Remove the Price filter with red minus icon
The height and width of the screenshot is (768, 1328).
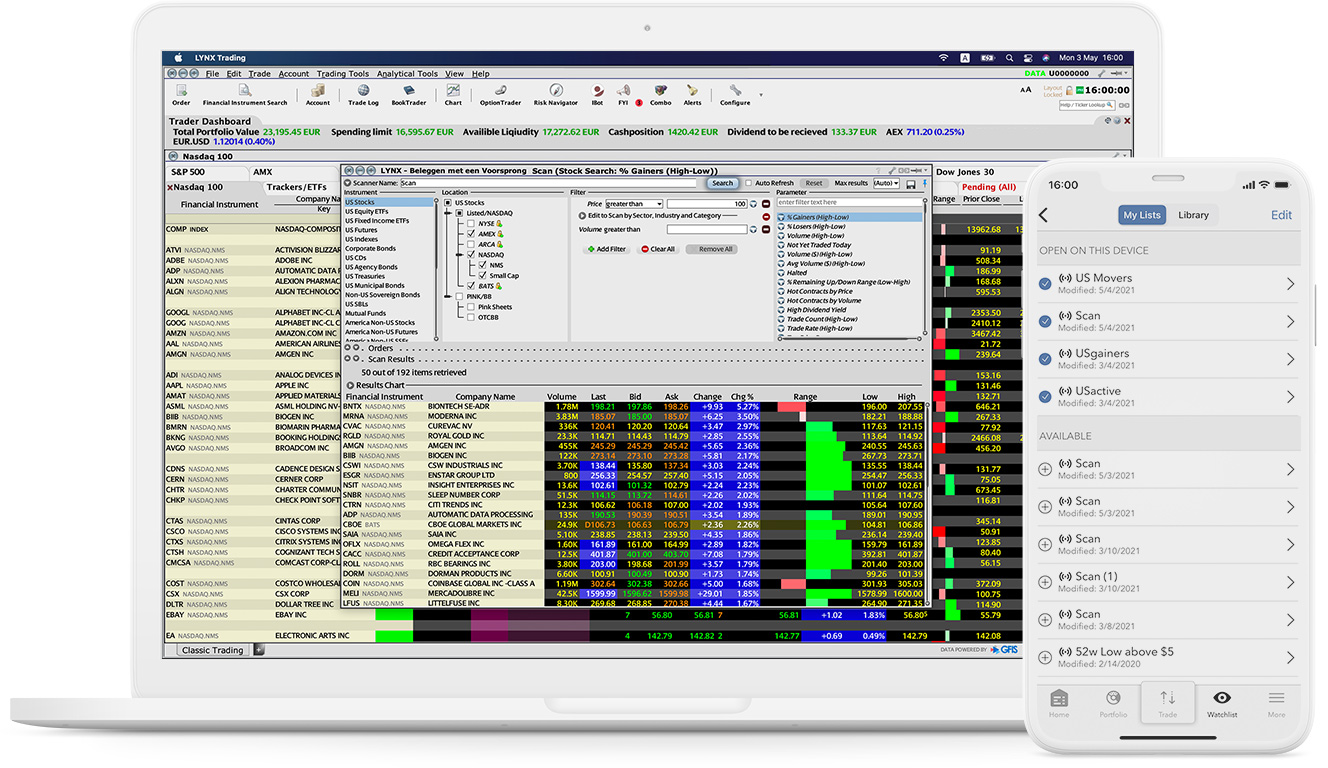tap(766, 204)
